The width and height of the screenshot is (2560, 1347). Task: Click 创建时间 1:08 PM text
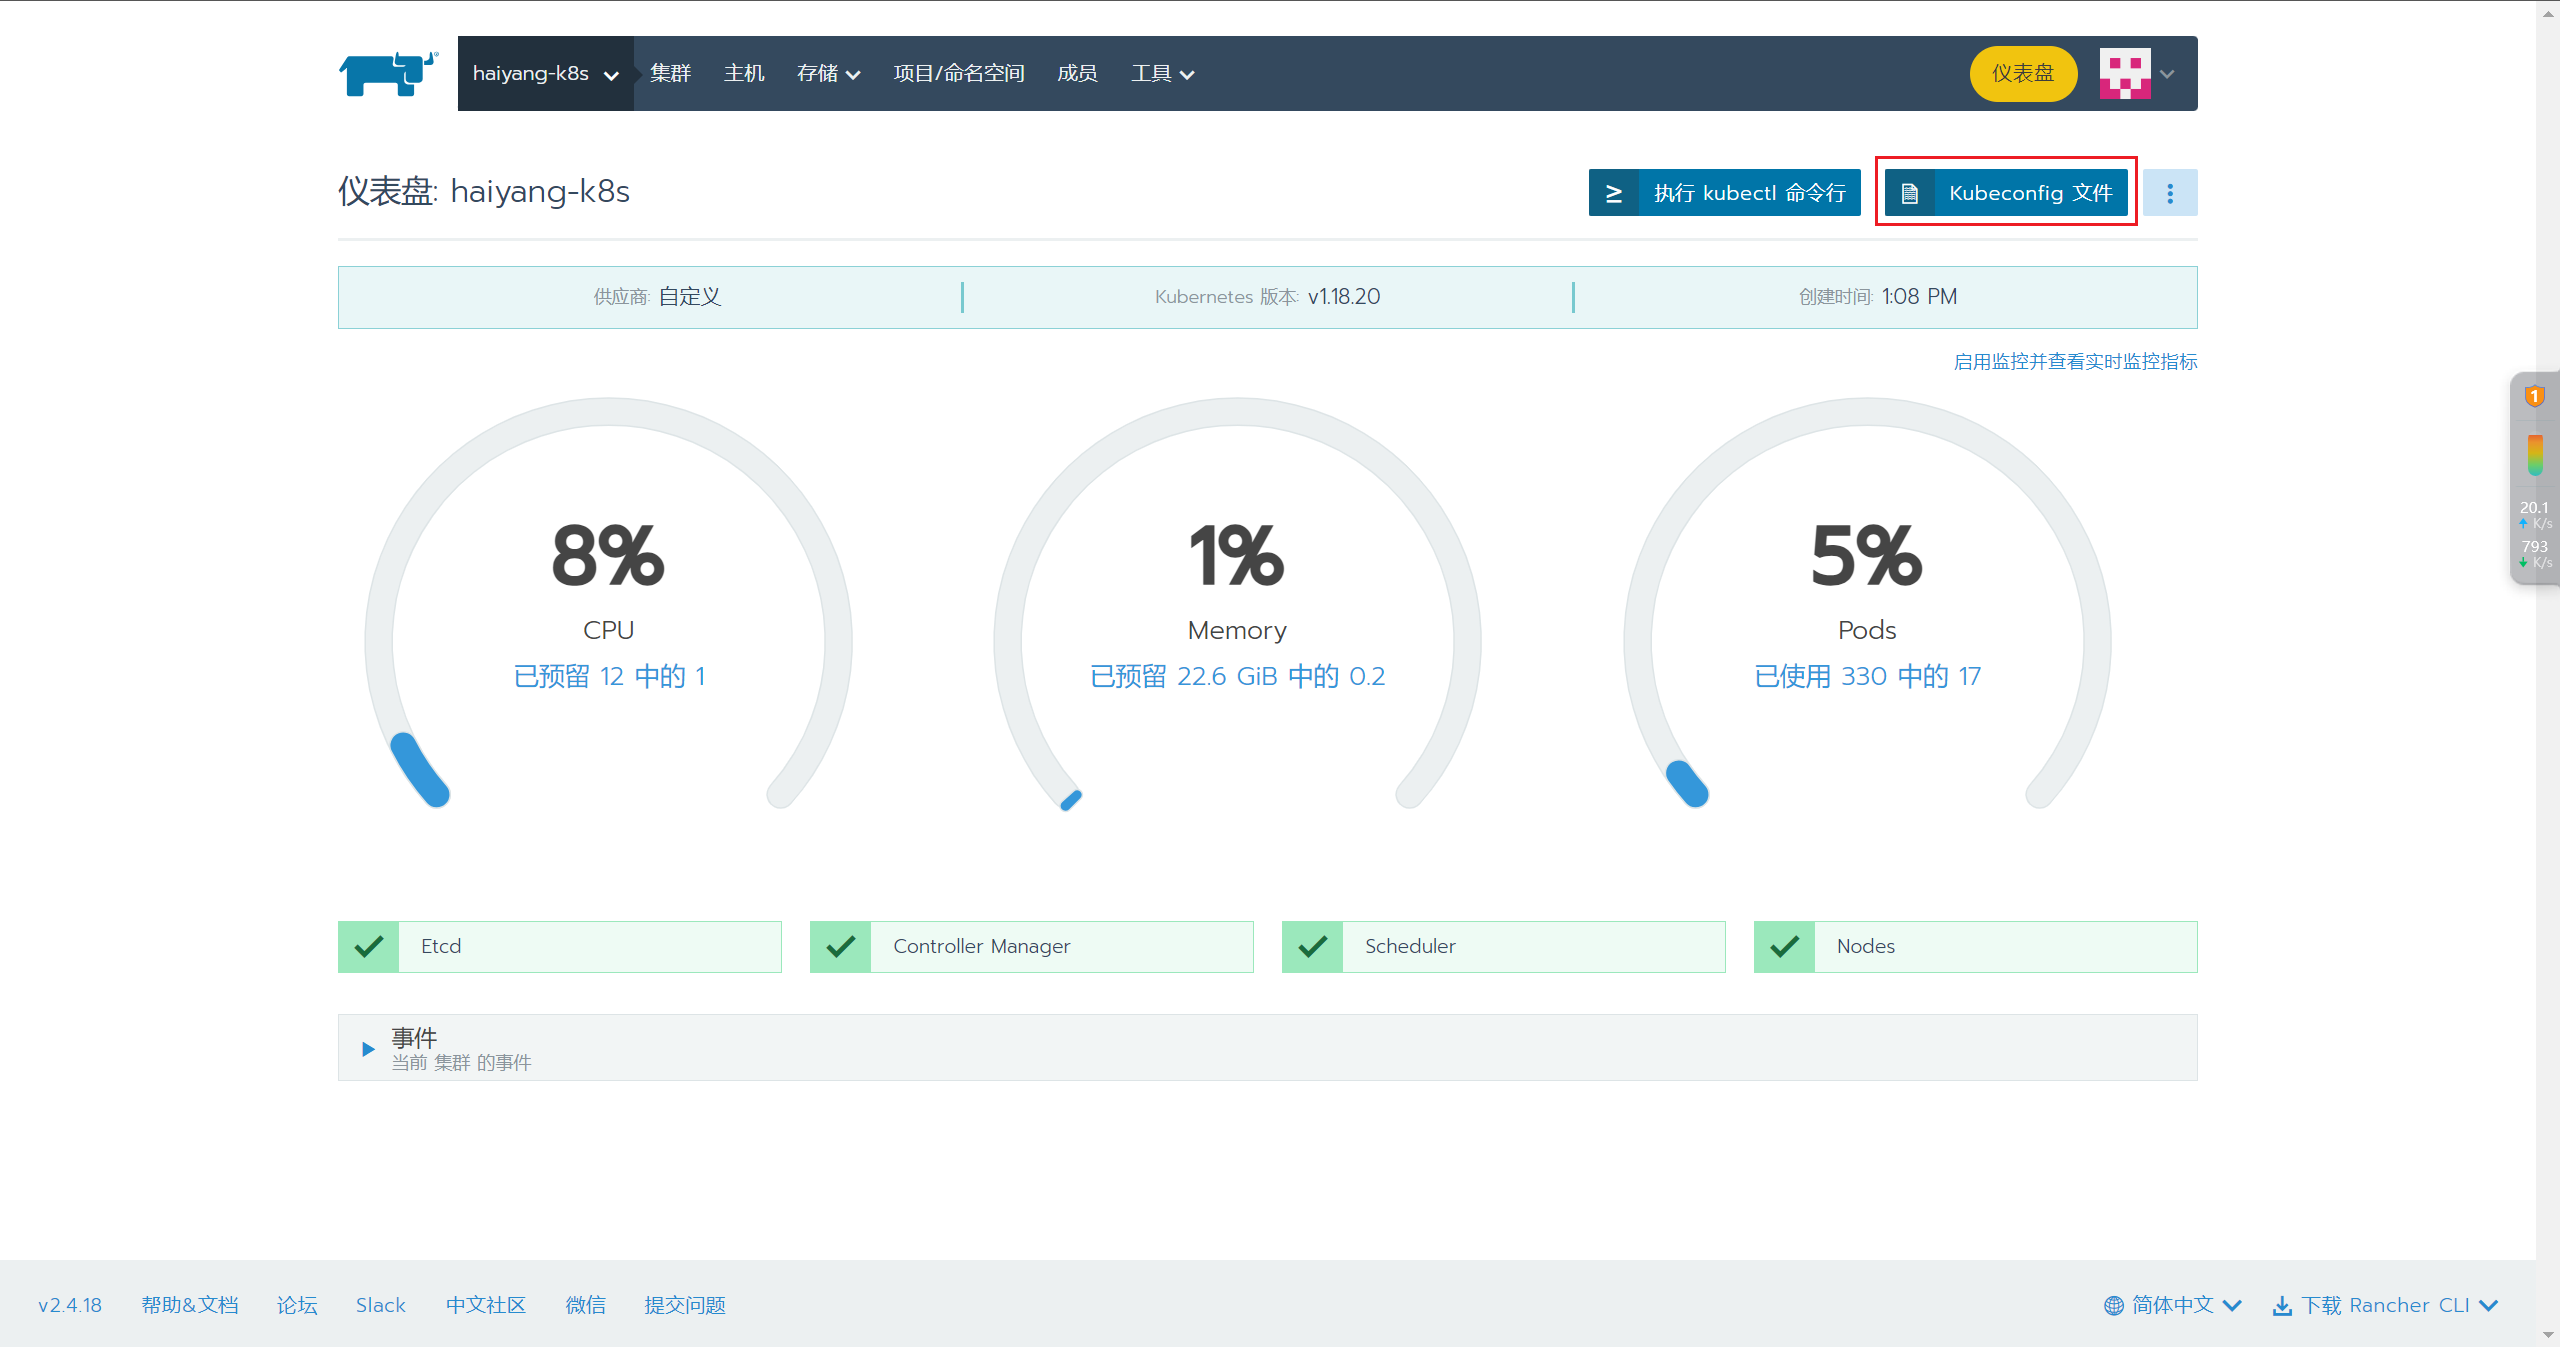pyautogui.click(x=1877, y=297)
